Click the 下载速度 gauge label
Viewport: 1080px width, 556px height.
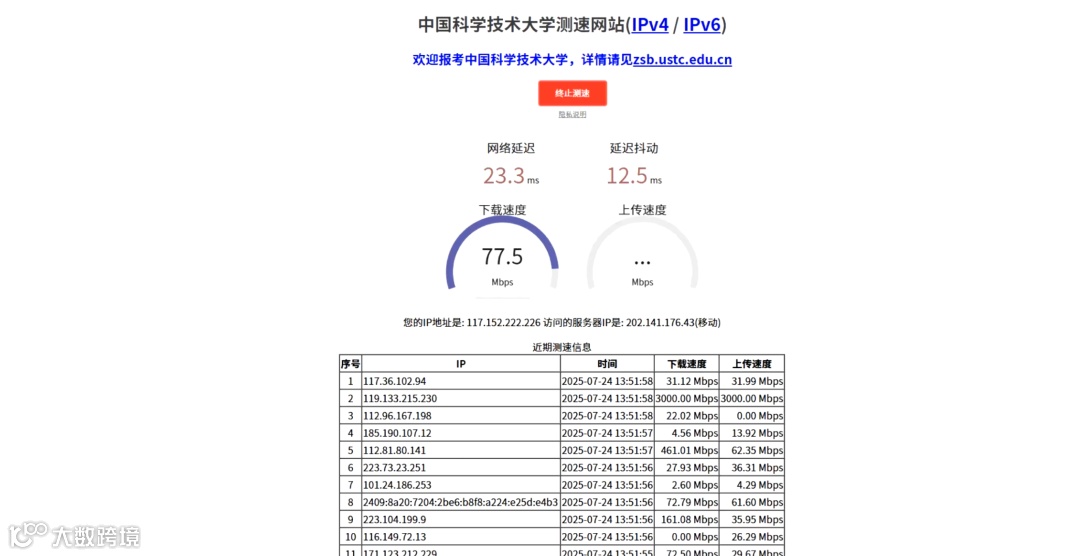(502, 209)
